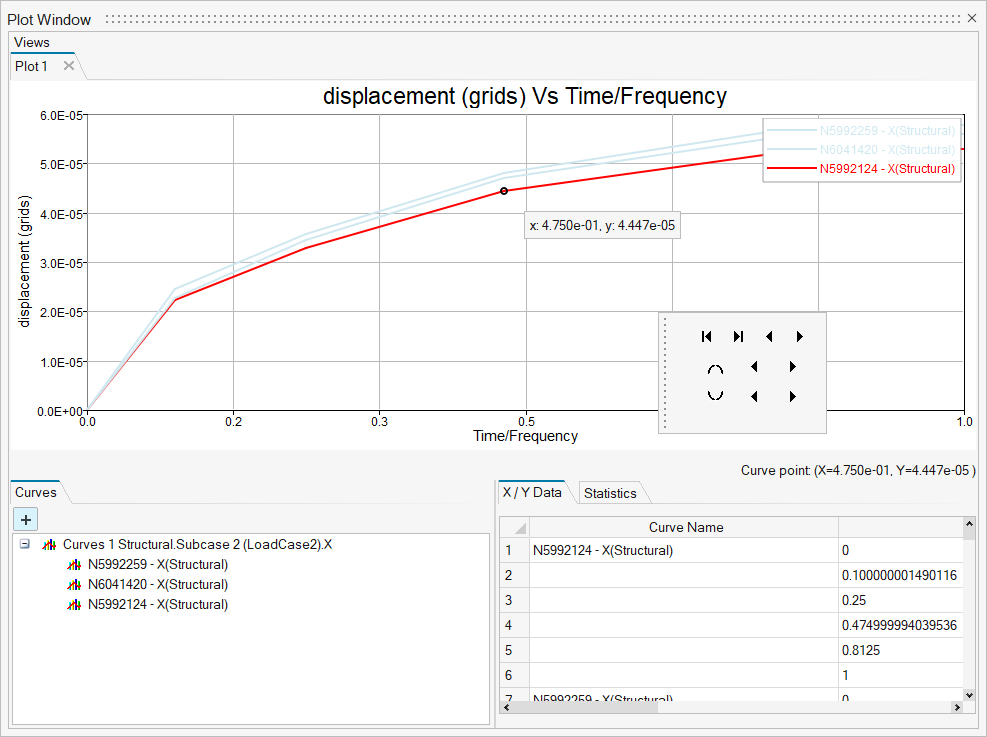Click the lower arc icon in navigator

coord(715,396)
